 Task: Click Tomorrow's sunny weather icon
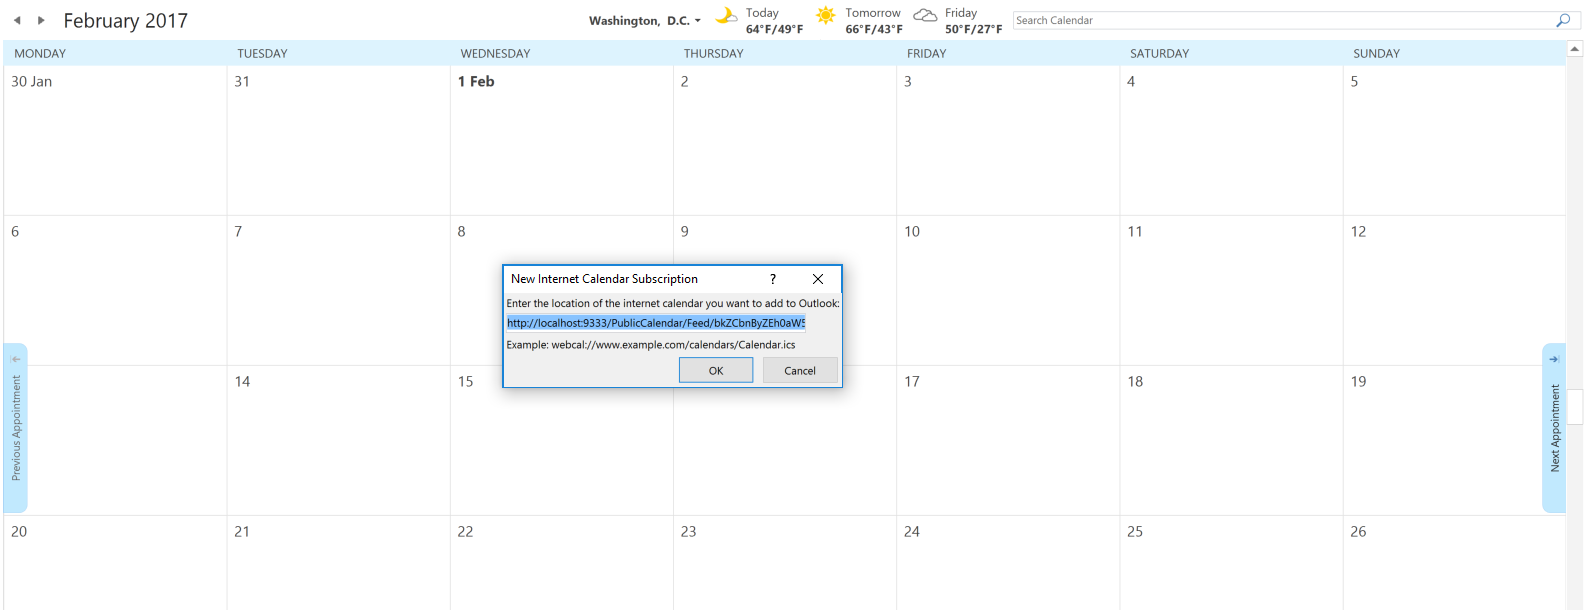tap(826, 15)
